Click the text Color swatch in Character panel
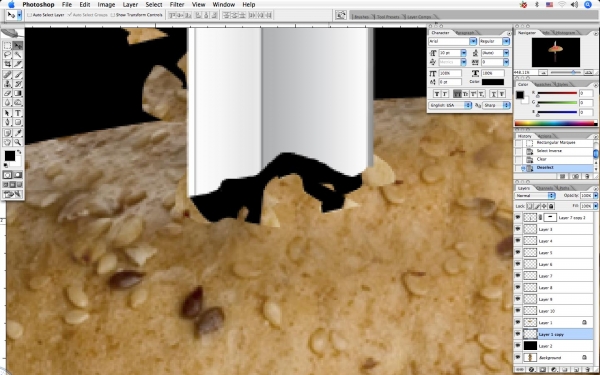This screenshot has width=600, height=375. (492, 82)
